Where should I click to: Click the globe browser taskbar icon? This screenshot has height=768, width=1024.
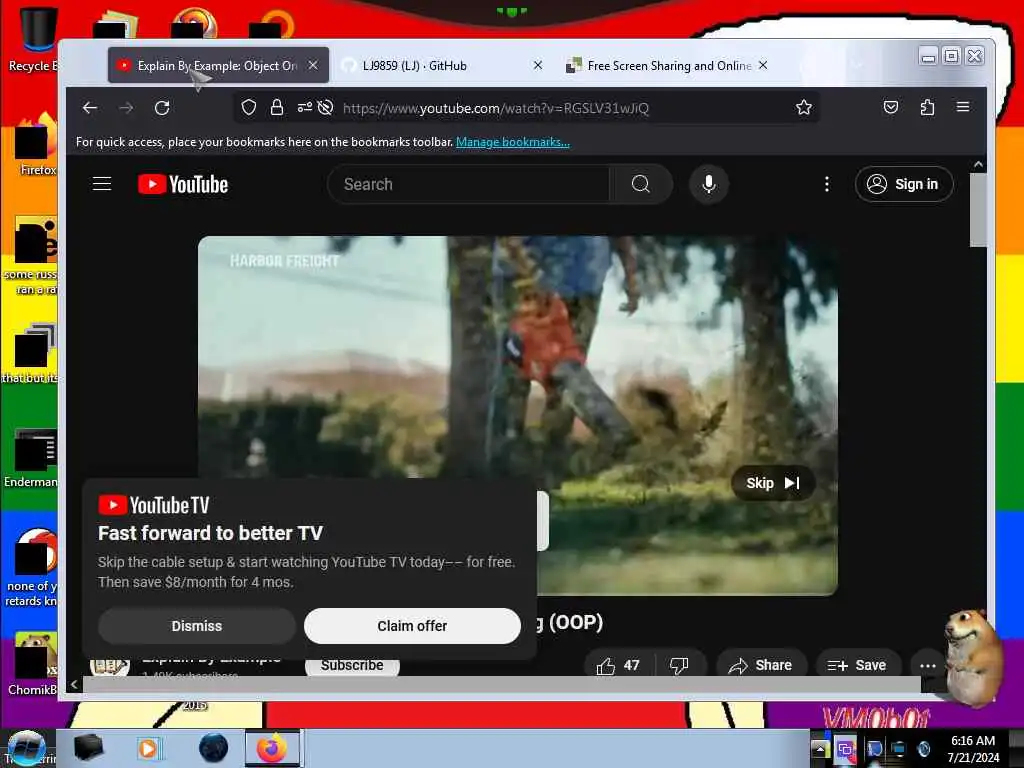214,748
